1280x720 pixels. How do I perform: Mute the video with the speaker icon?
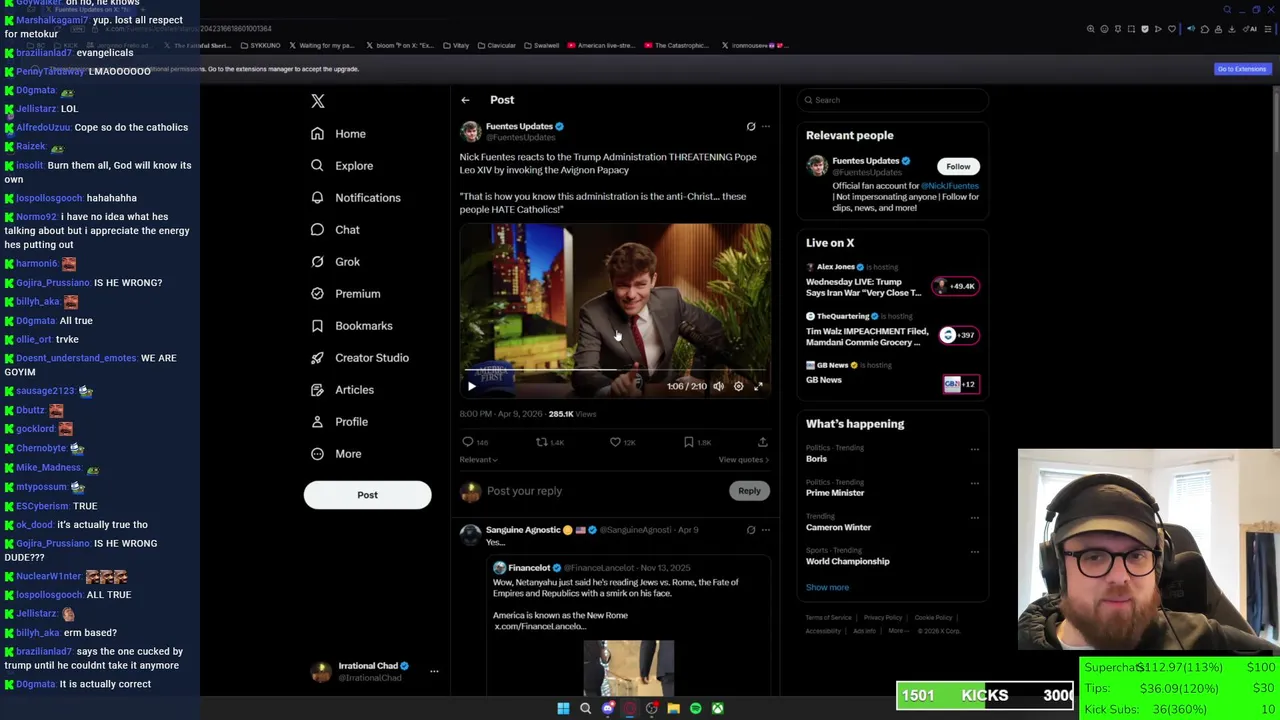click(718, 386)
